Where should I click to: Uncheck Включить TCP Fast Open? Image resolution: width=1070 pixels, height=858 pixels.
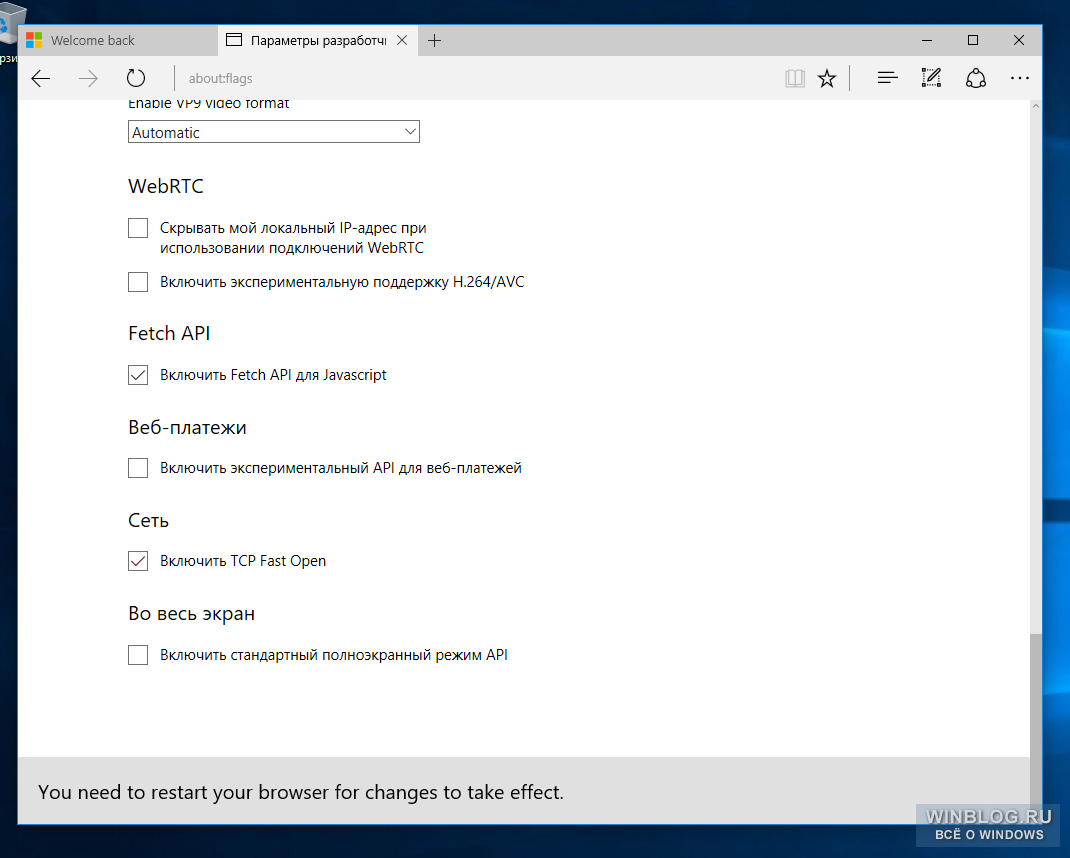138,561
